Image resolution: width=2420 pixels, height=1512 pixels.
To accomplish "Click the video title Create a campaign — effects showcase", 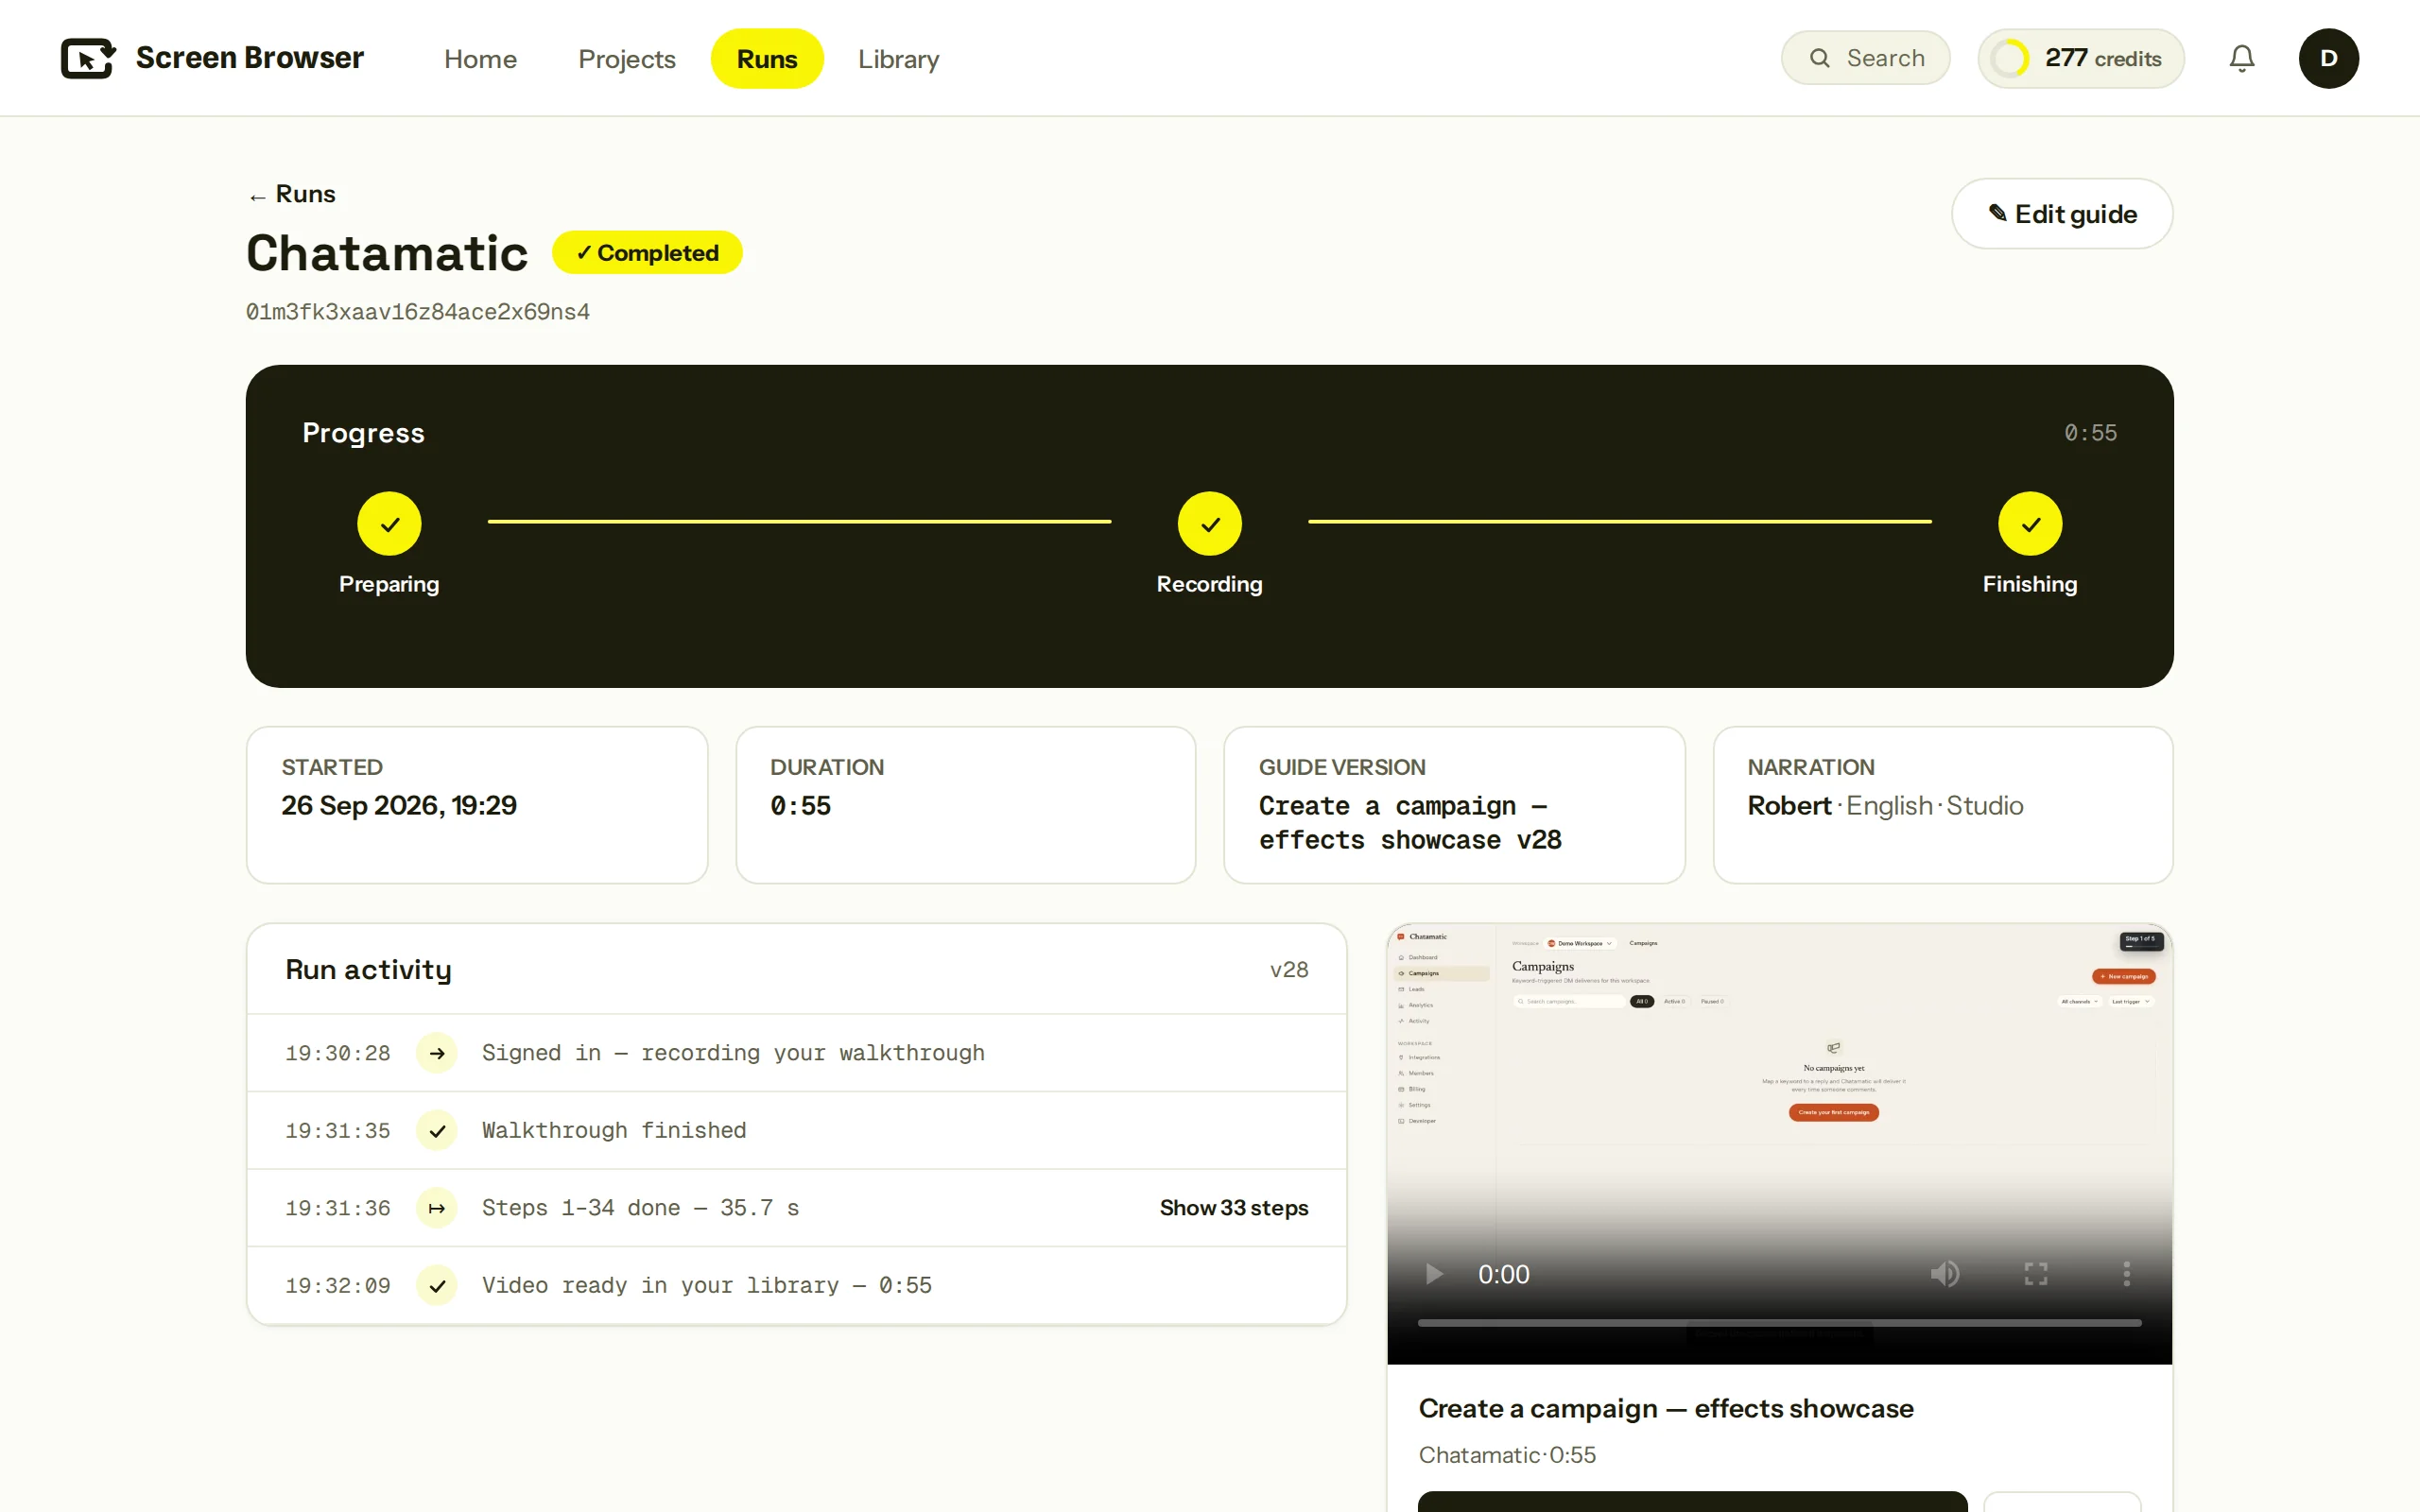I will click(1666, 1408).
